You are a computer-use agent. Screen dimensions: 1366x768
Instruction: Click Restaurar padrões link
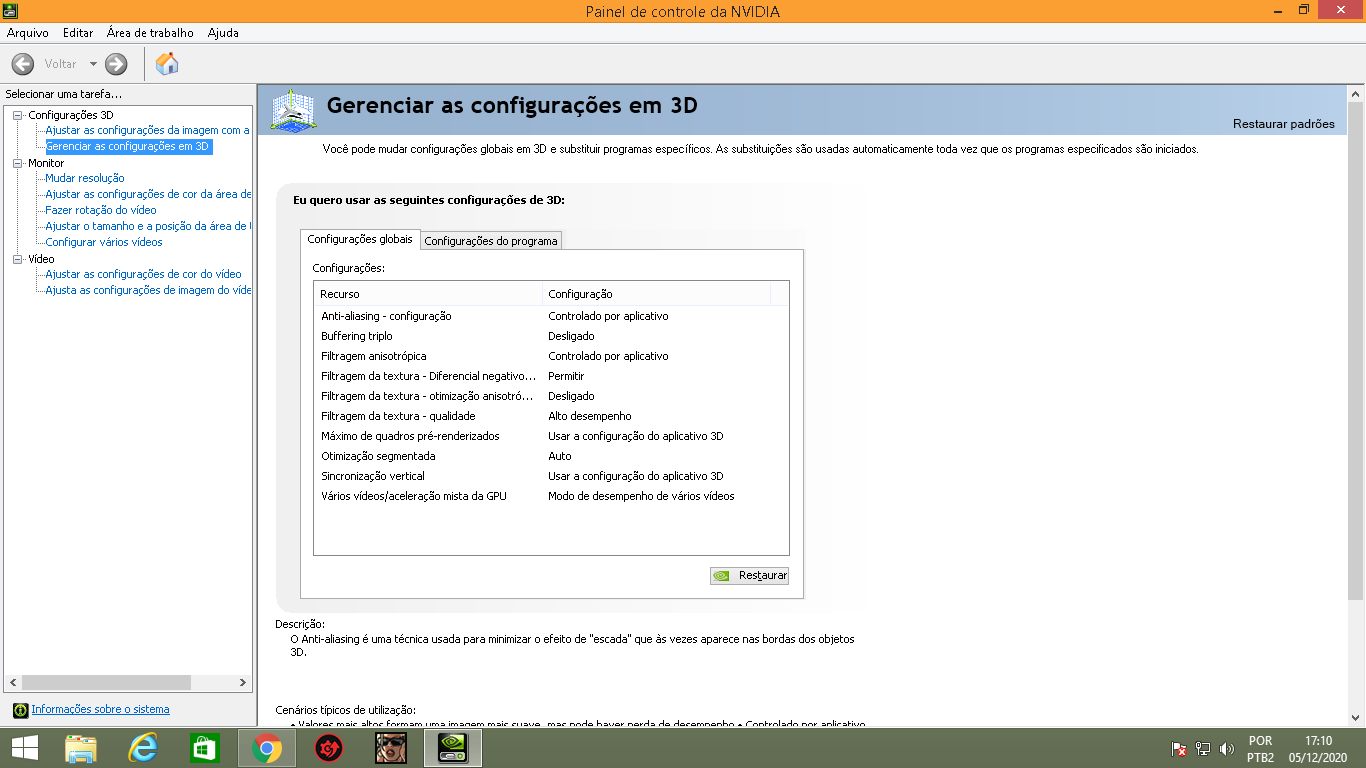(x=1284, y=124)
